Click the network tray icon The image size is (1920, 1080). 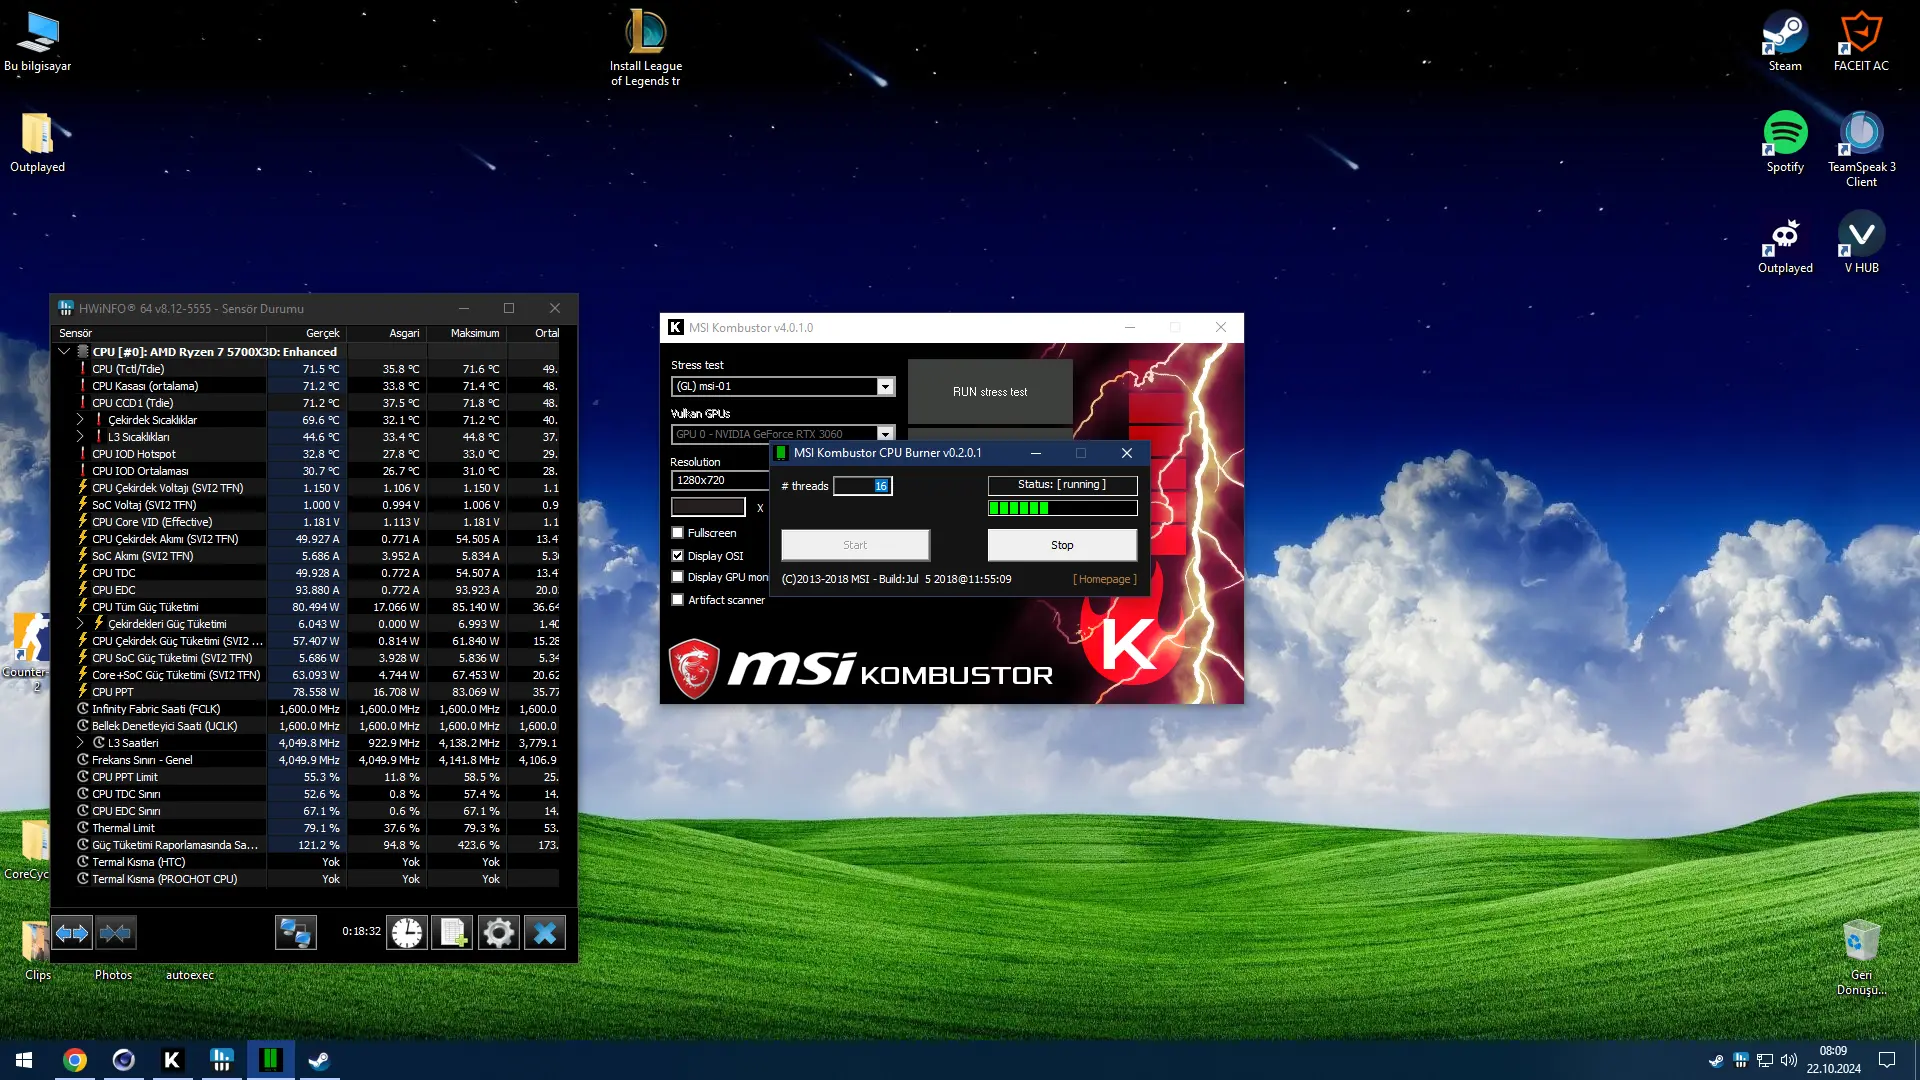point(1765,1060)
